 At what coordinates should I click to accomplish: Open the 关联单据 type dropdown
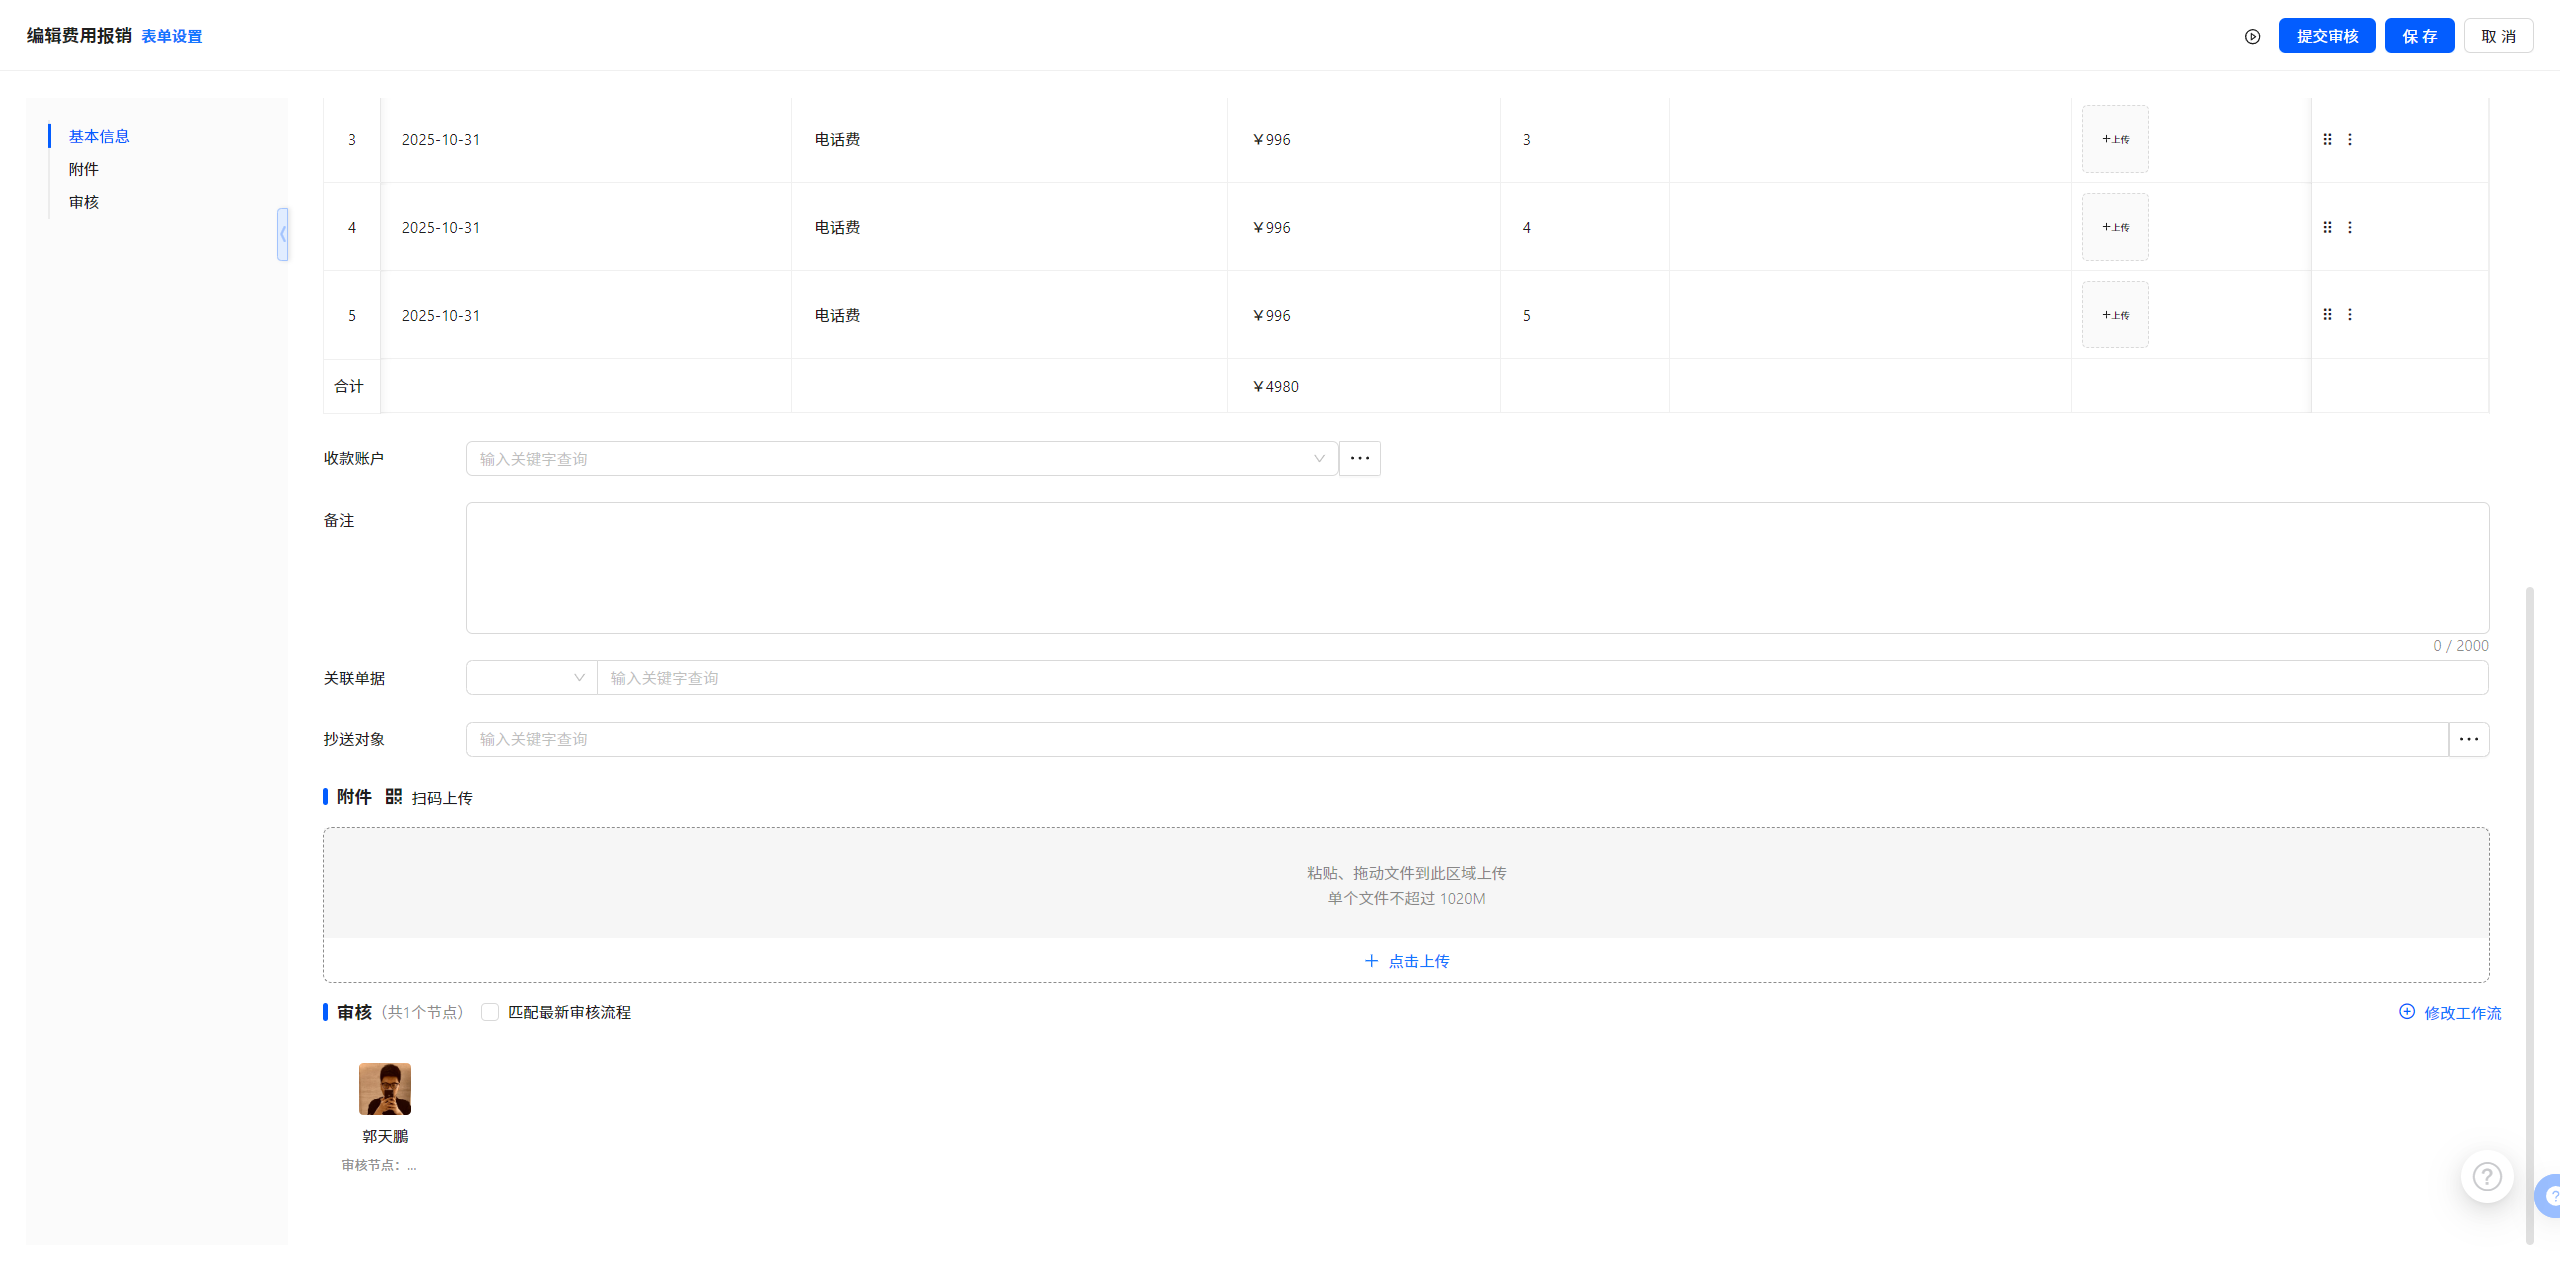(x=531, y=678)
